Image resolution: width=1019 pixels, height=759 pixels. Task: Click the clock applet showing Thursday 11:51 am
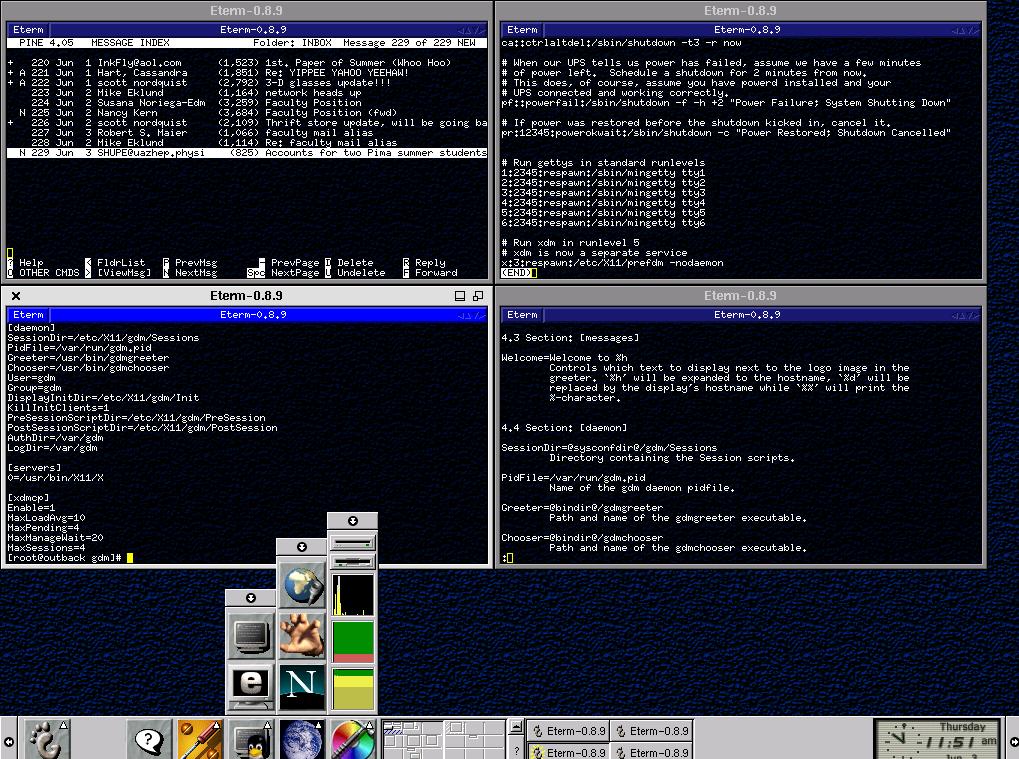tap(938, 740)
